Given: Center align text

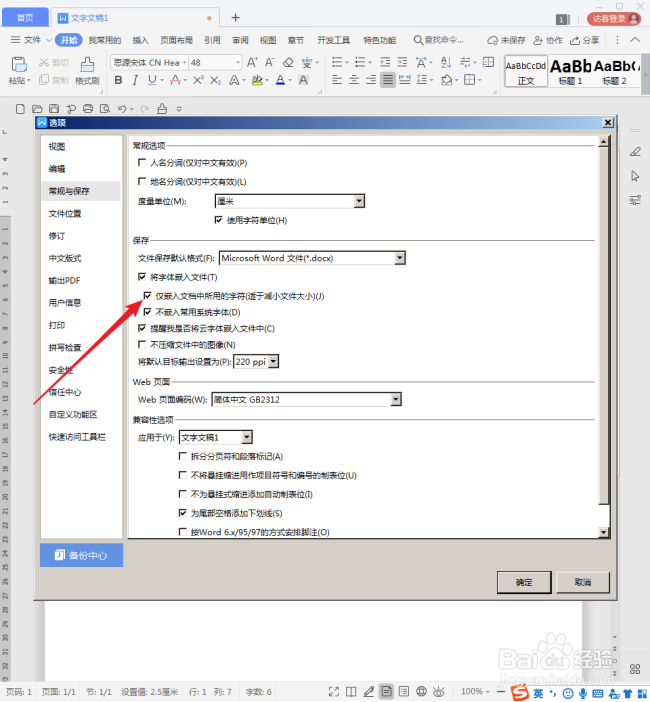Looking at the screenshot, I should (354, 80).
